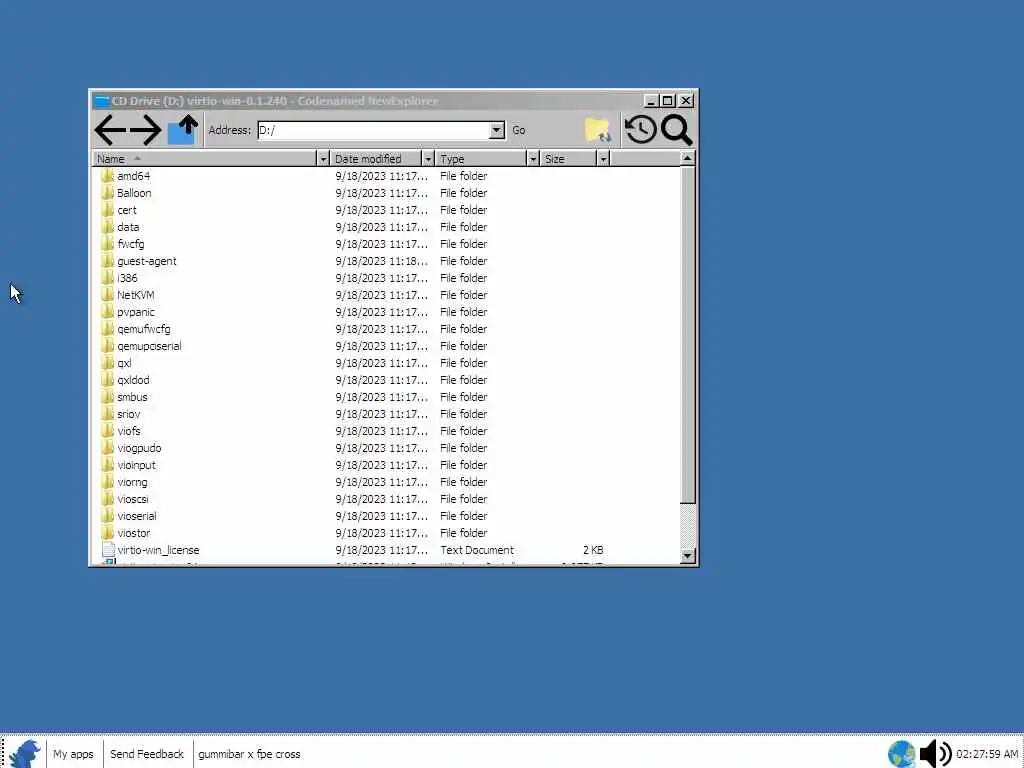Click the 2 KB size value
The image size is (1024, 768).
593,550
